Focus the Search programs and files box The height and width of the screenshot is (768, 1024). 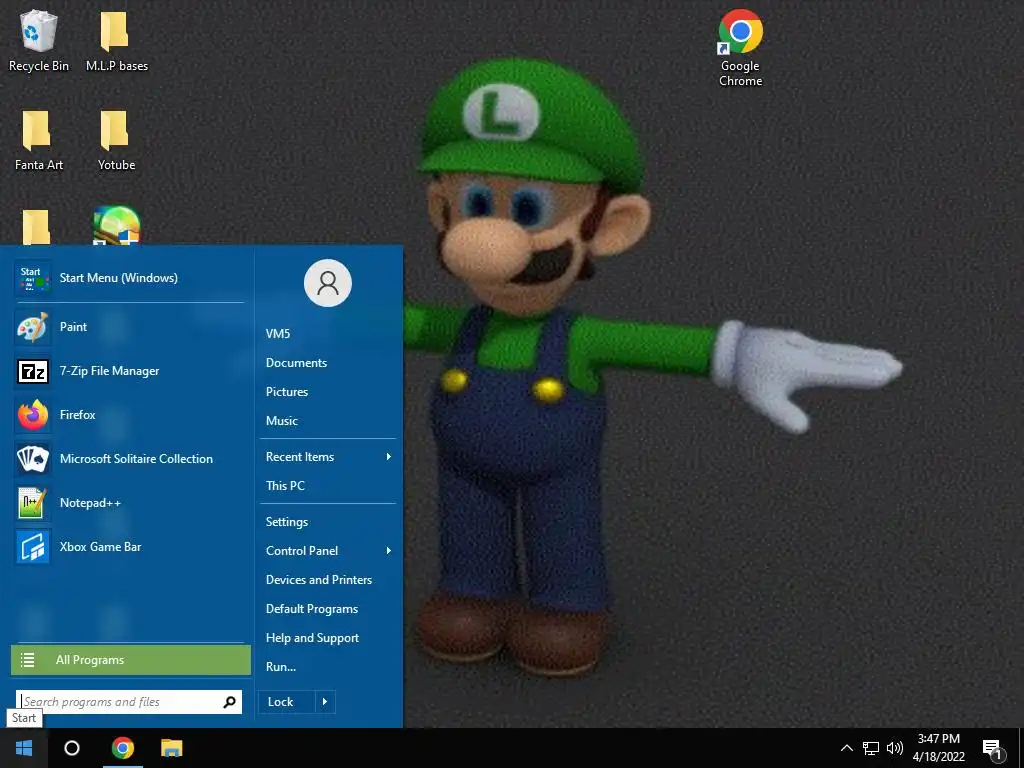(x=129, y=702)
